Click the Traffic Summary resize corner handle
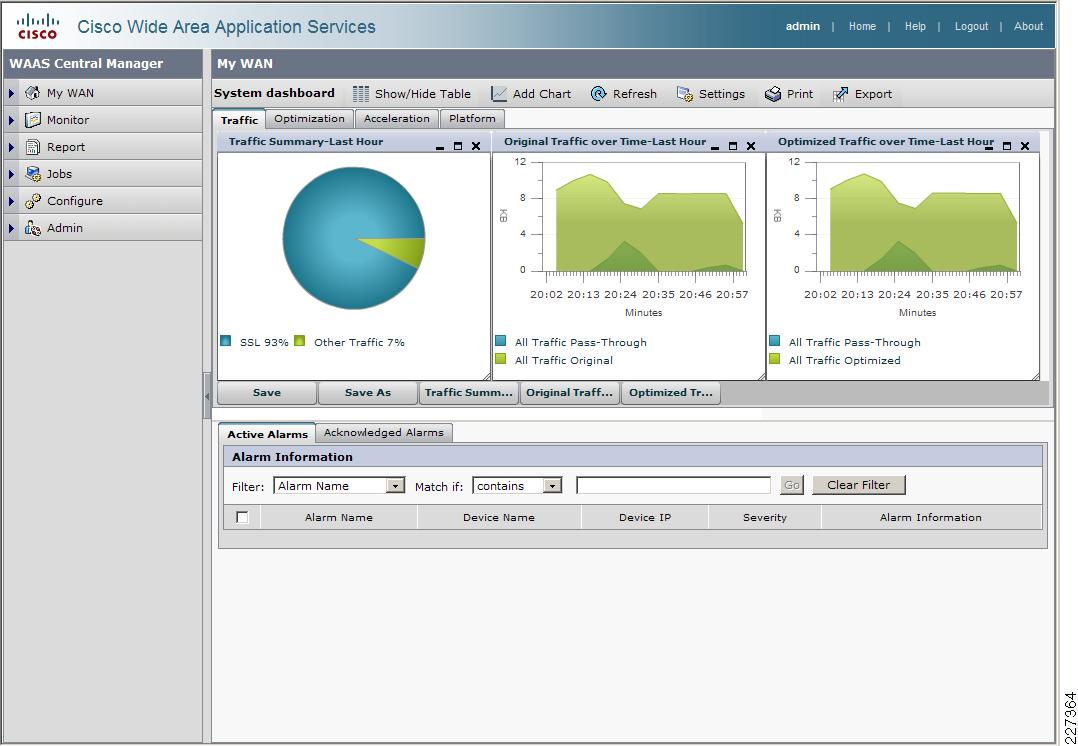This screenshot has height=746, width=1078. (x=487, y=376)
